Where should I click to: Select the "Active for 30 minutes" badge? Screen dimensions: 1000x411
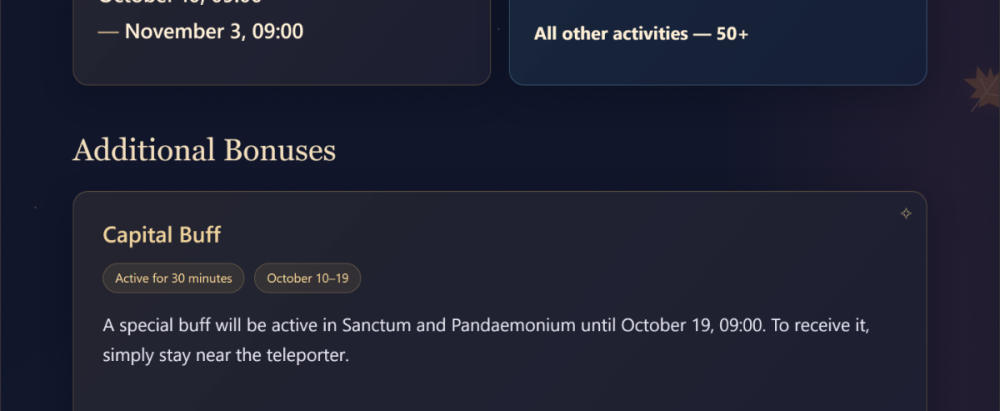tap(173, 278)
